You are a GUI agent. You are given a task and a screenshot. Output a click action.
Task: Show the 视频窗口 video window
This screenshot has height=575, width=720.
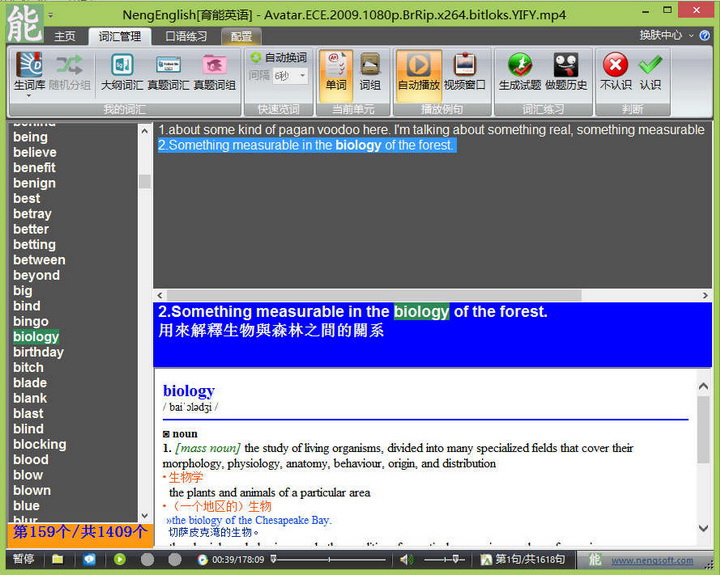[x=465, y=71]
